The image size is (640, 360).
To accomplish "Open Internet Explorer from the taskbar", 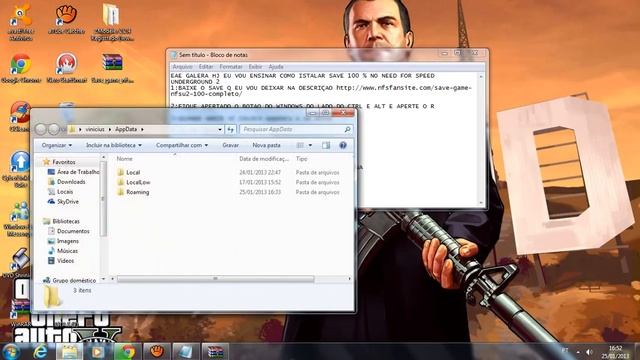I will tap(40, 351).
